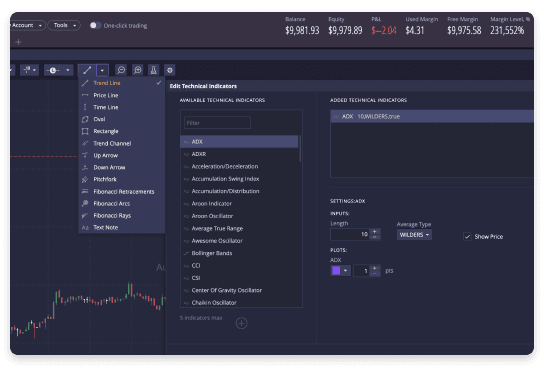Click the add indicator plus circle button
The height and width of the screenshot is (369, 544).
241,323
